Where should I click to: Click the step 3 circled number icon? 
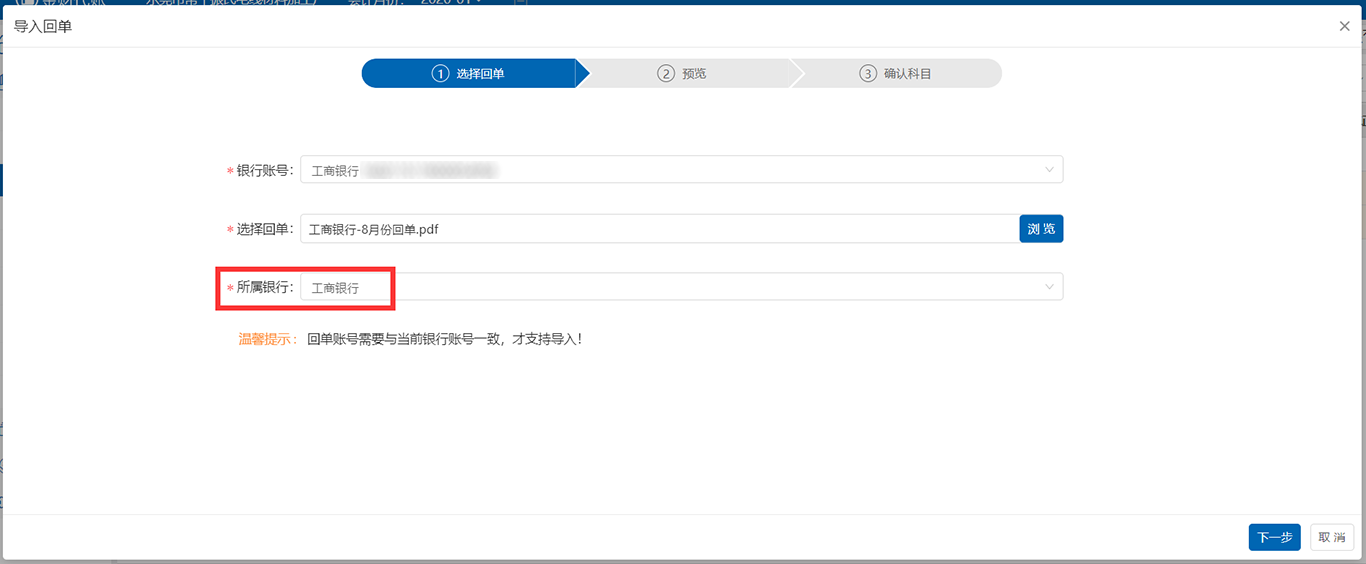(868, 74)
